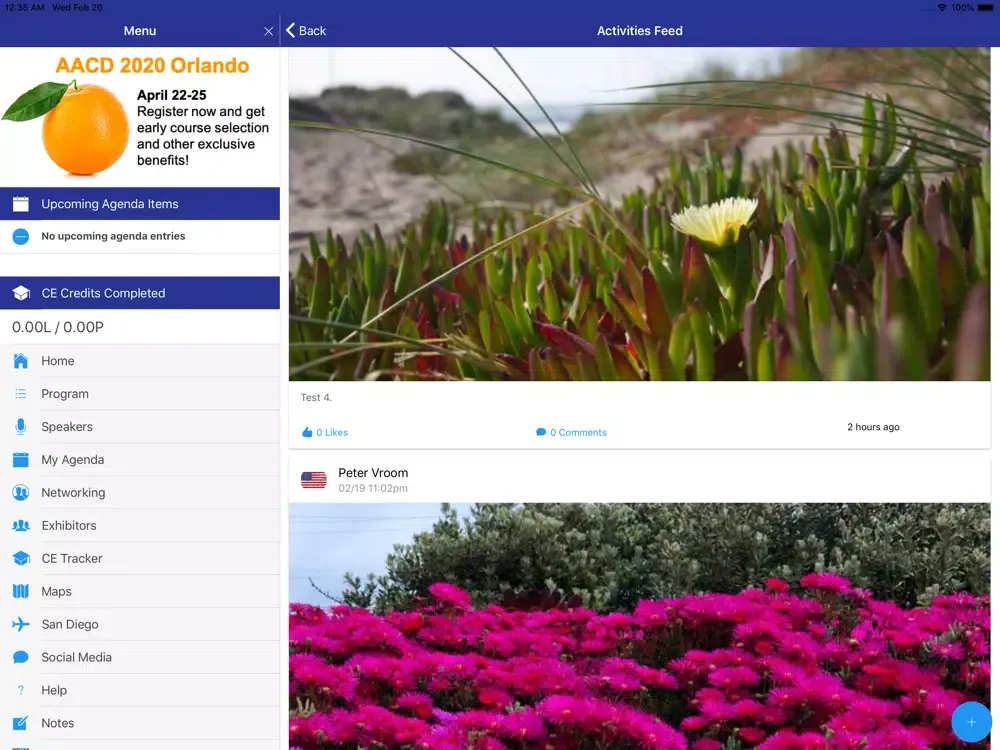Like the Test 4 post

324,432
